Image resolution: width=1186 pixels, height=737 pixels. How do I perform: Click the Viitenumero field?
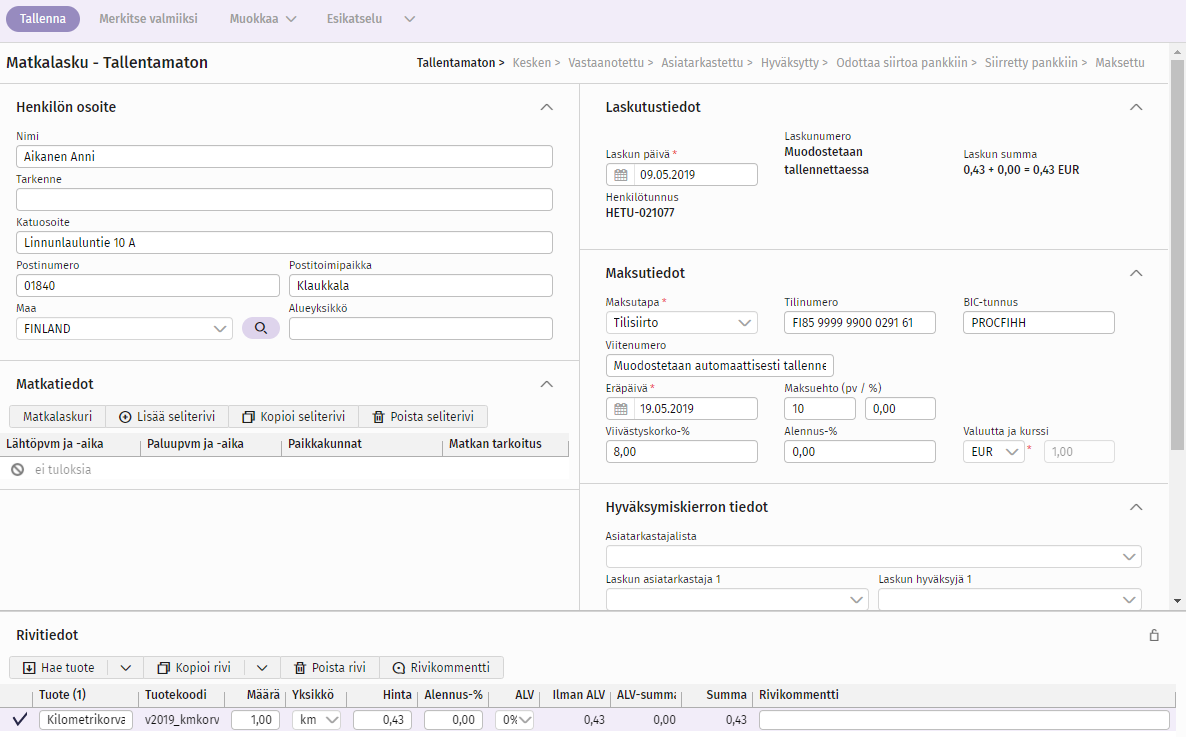pos(719,365)
